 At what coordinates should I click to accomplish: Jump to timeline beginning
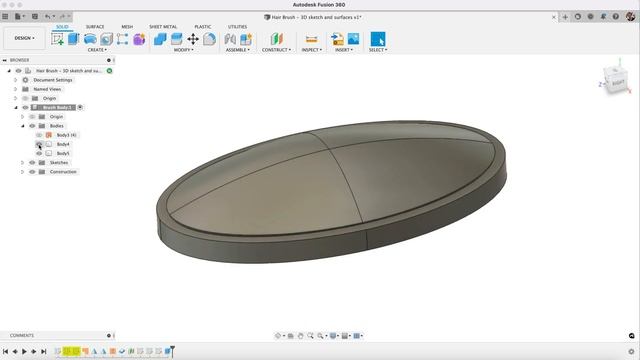[5, 351]
